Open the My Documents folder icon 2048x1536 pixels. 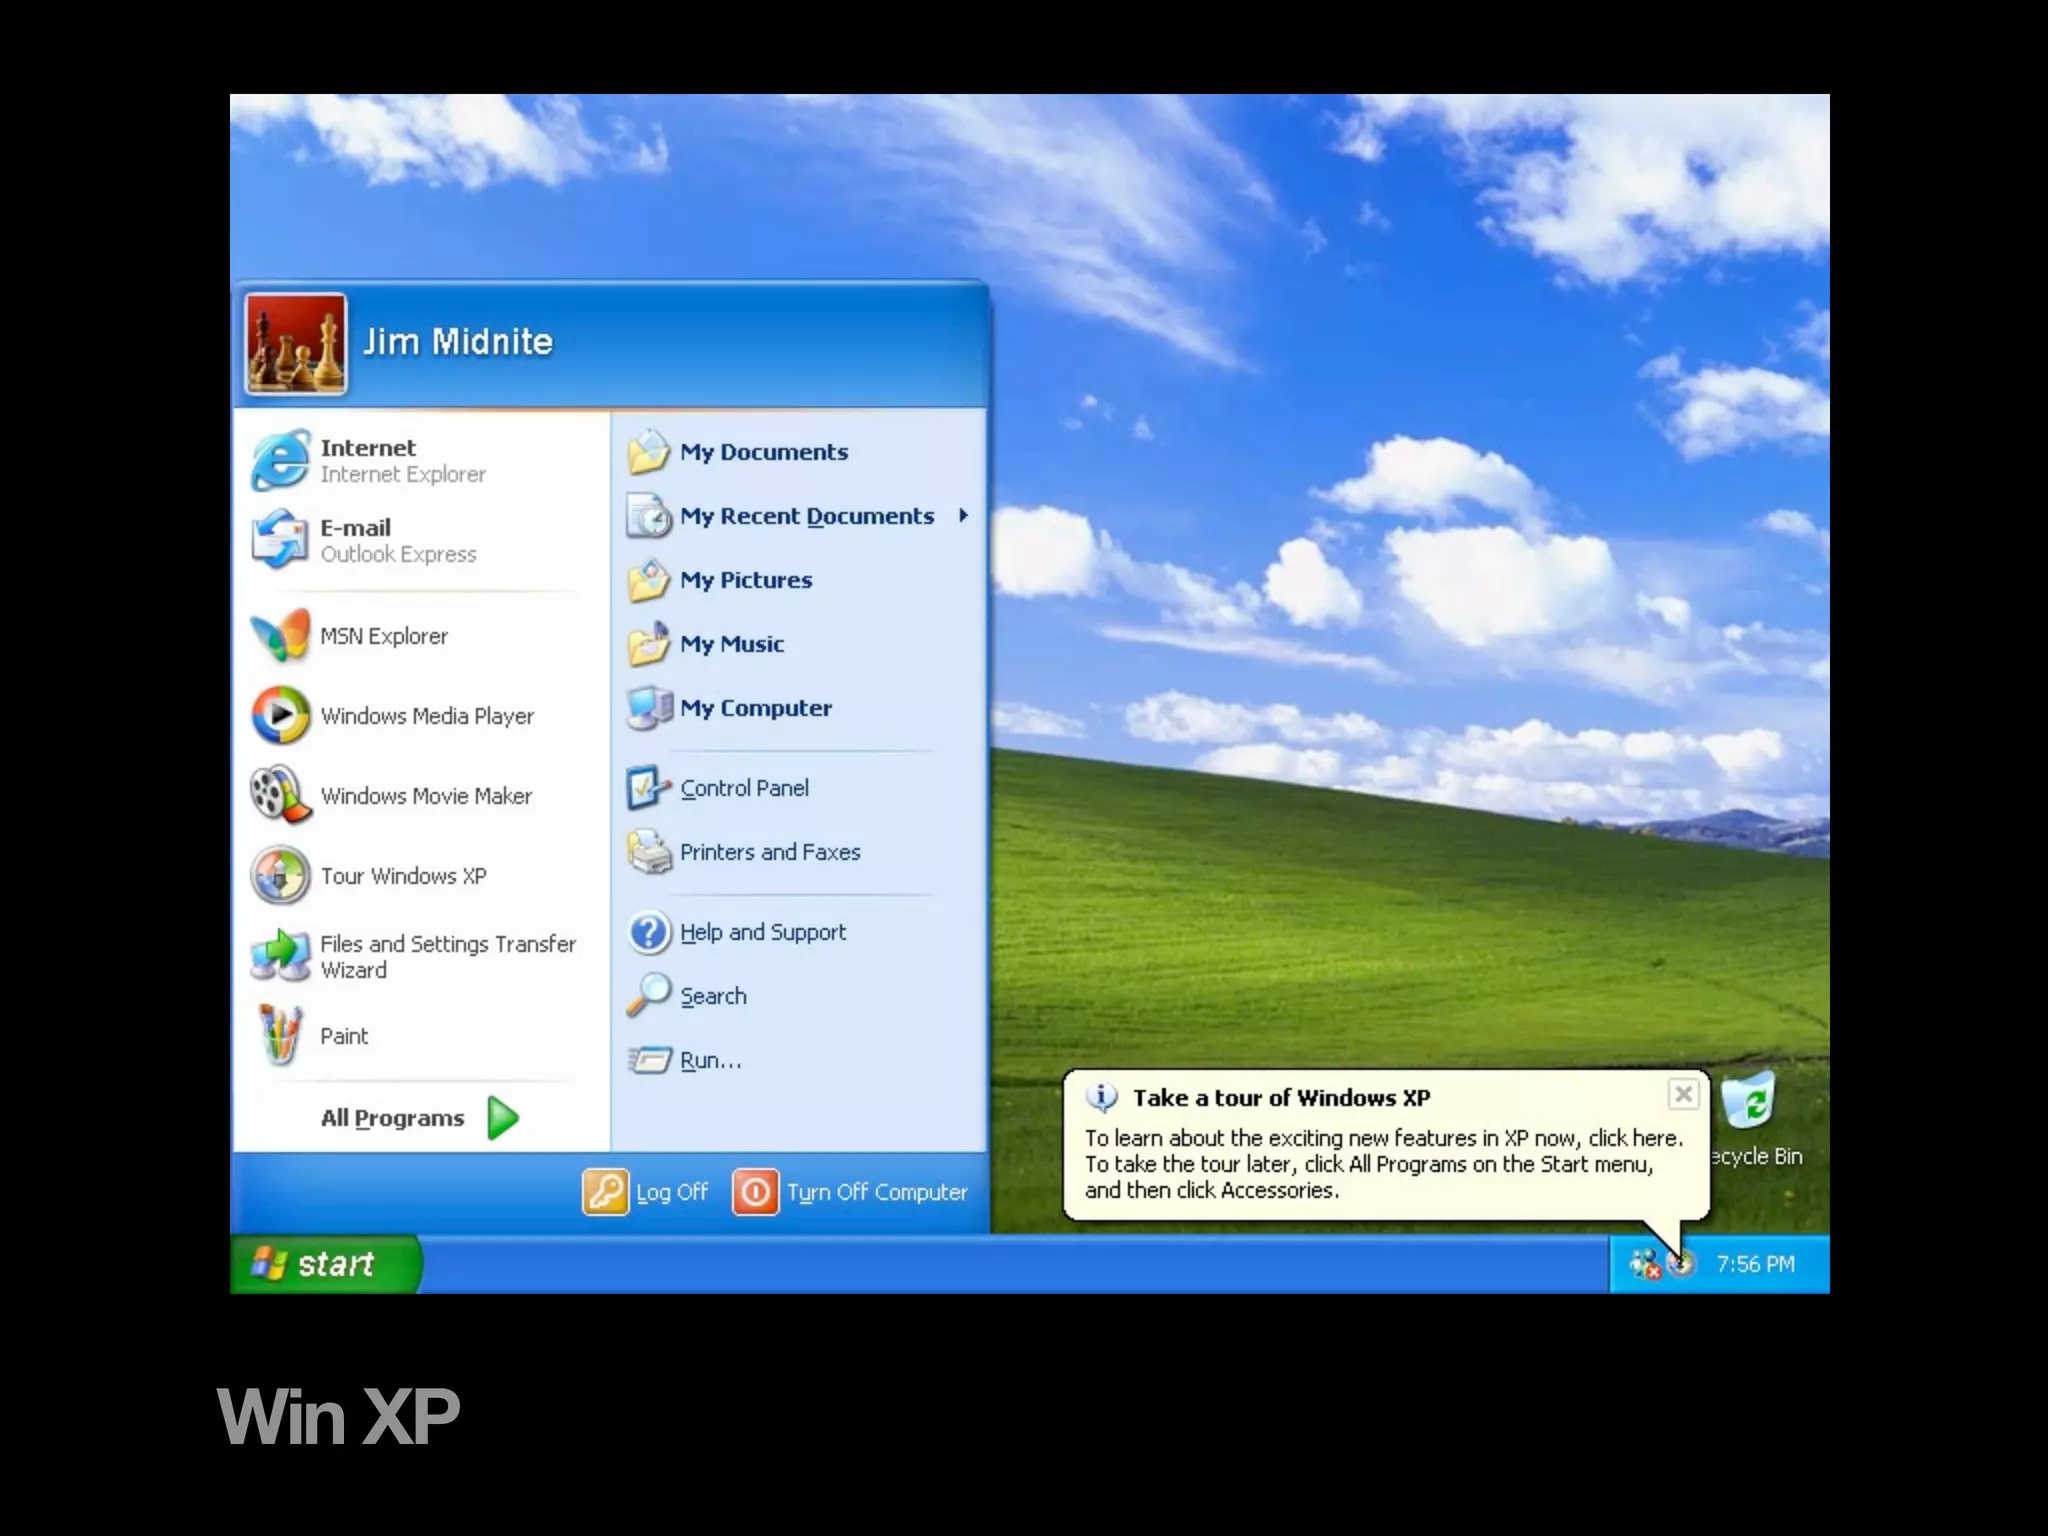click(x=649, y=452)
